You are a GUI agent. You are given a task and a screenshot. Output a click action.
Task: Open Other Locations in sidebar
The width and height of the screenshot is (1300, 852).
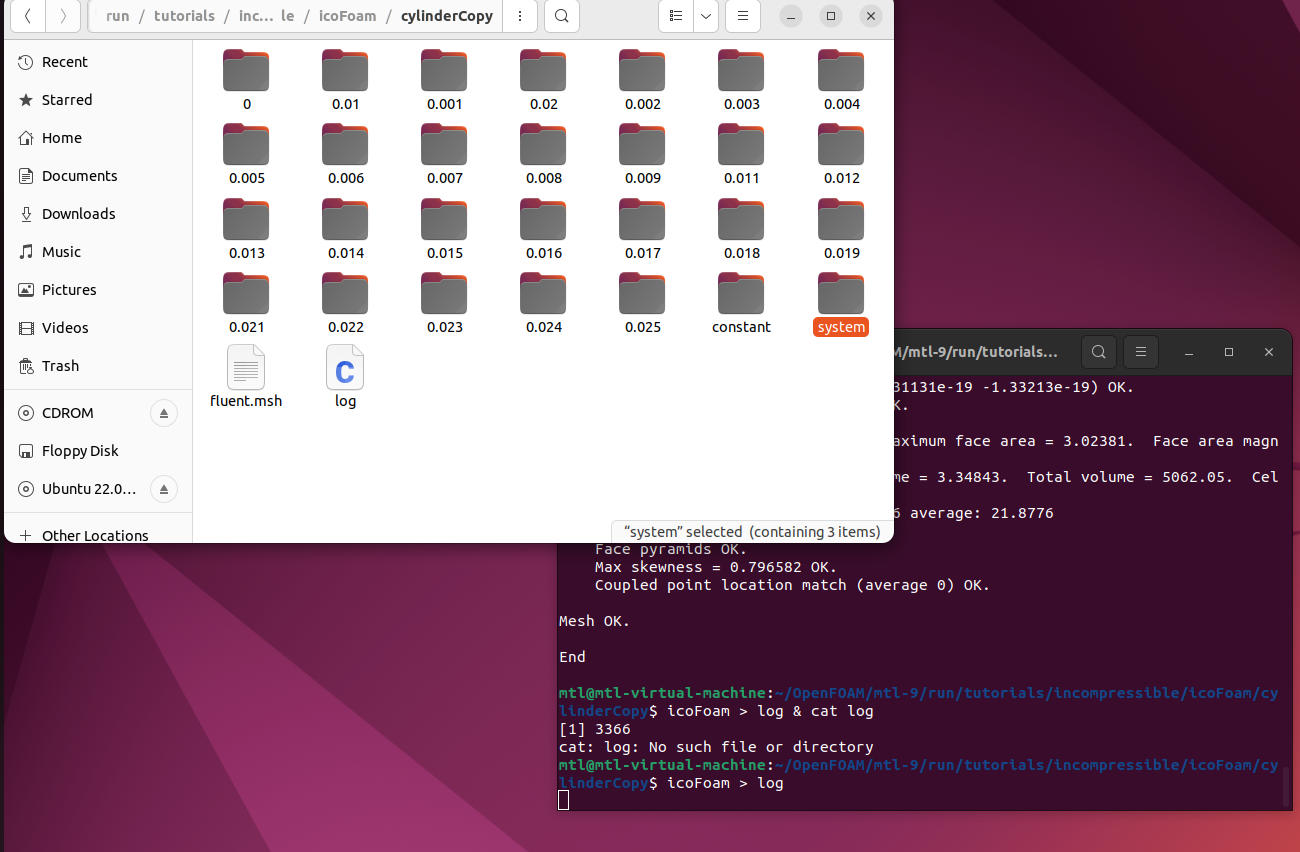(97, 535)
